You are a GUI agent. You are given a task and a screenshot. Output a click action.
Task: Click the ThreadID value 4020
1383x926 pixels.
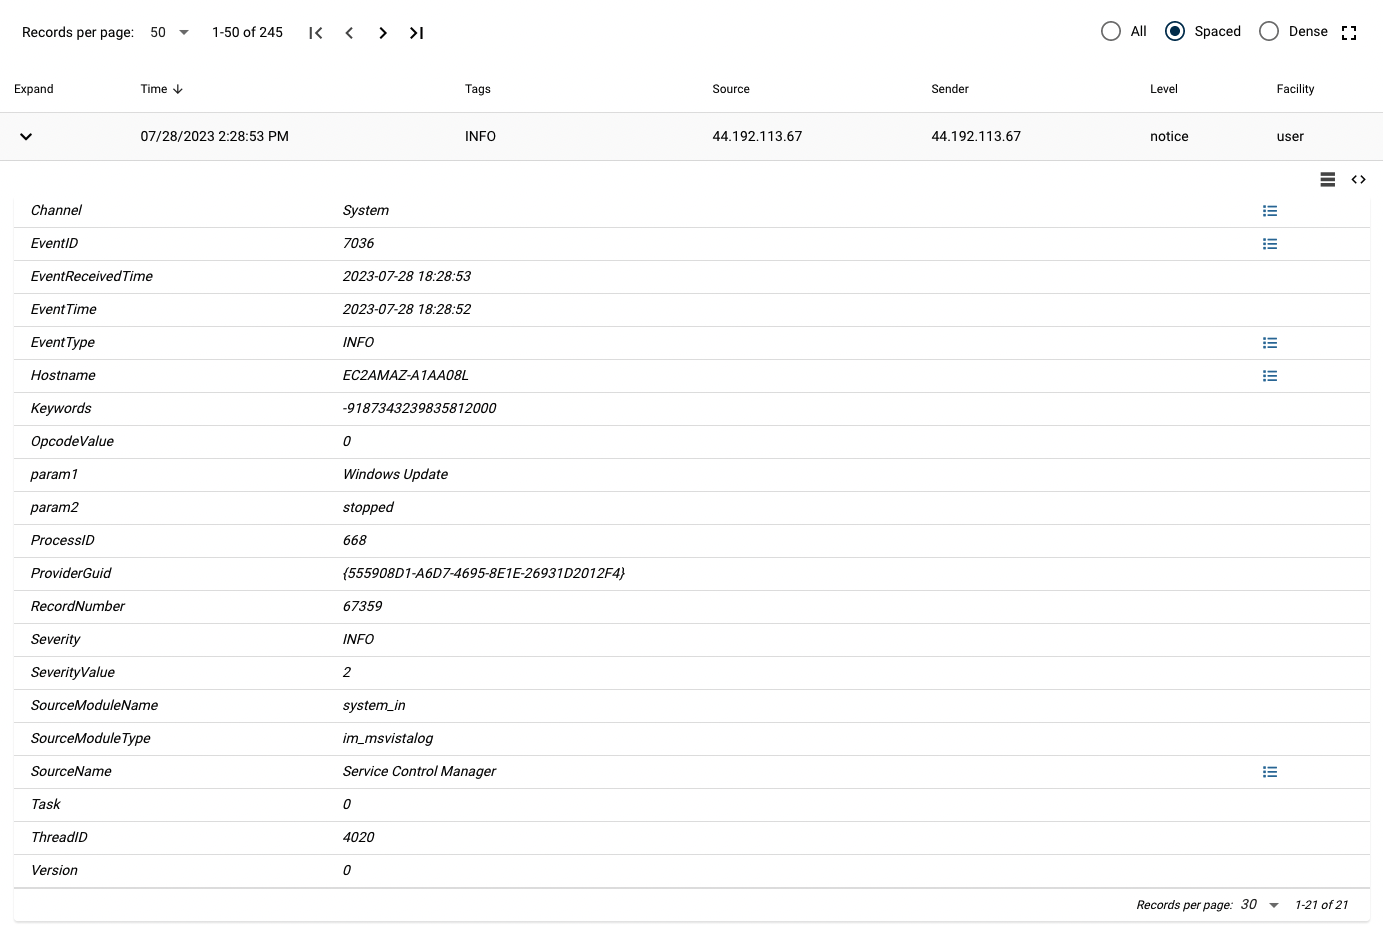359,837
